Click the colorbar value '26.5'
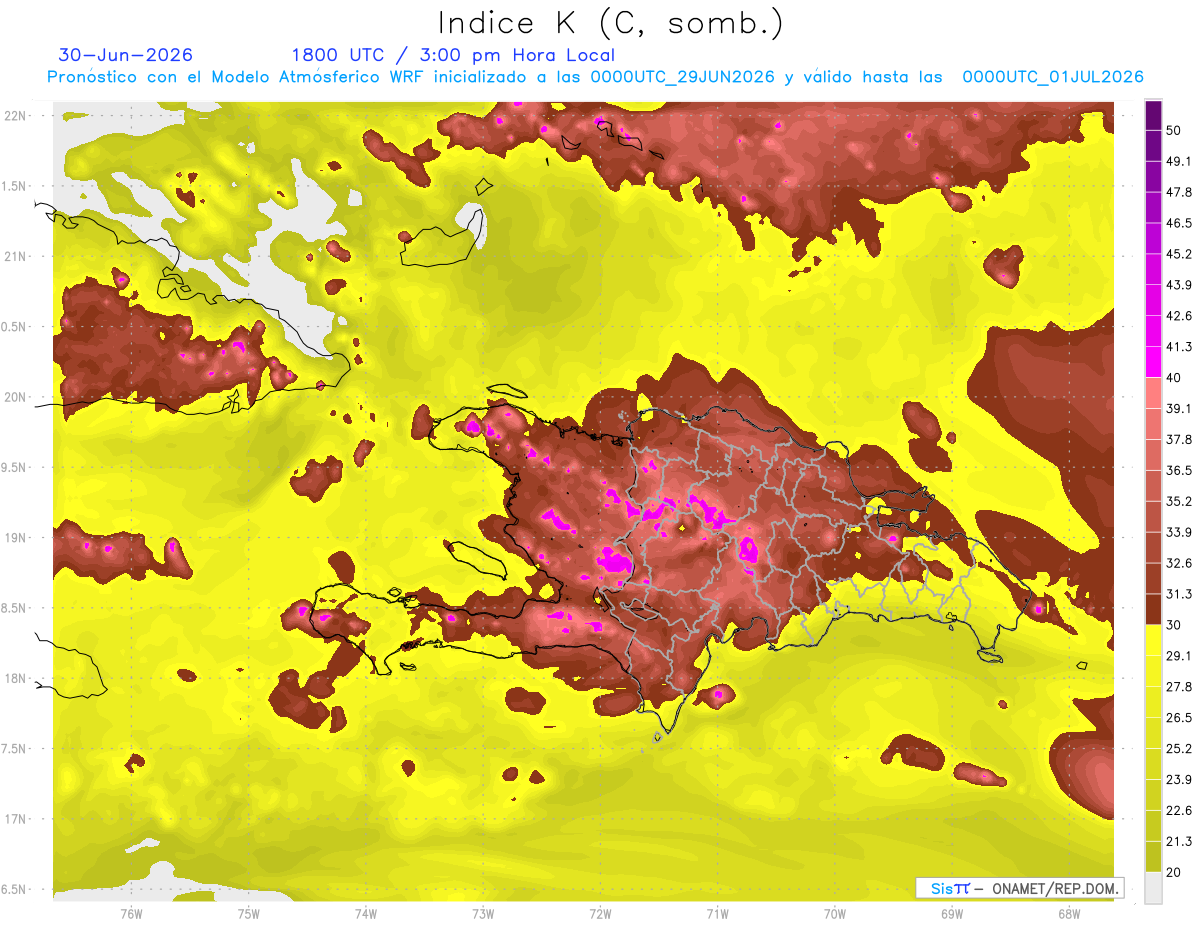This screenshot has height=927, width=1200. click(1178, 718)
